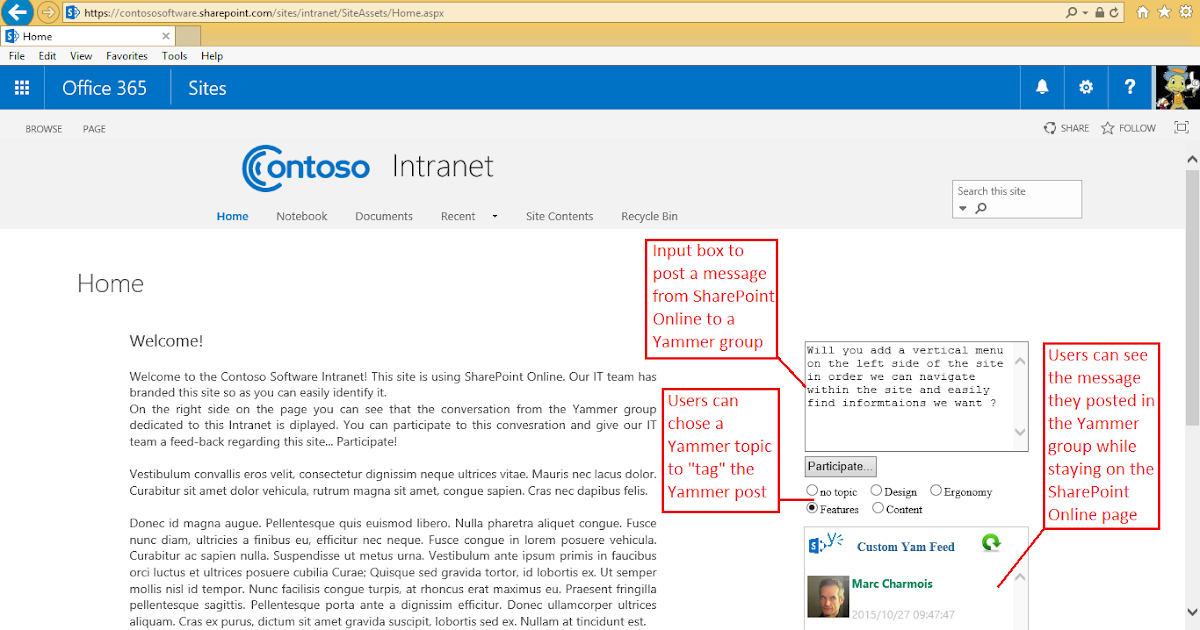The image size is (1200, 630).
Task: Go back with the browser back arrow
Action: click(17, 13)
